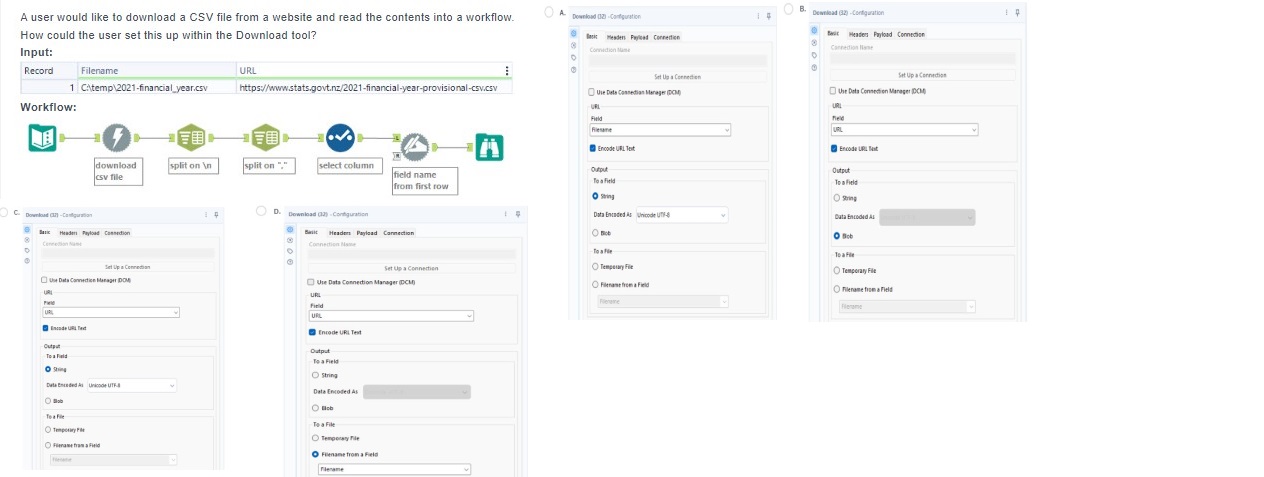Pin the option D configuration panel
This screenshot has height=477, width=1264.
[518, 214]
